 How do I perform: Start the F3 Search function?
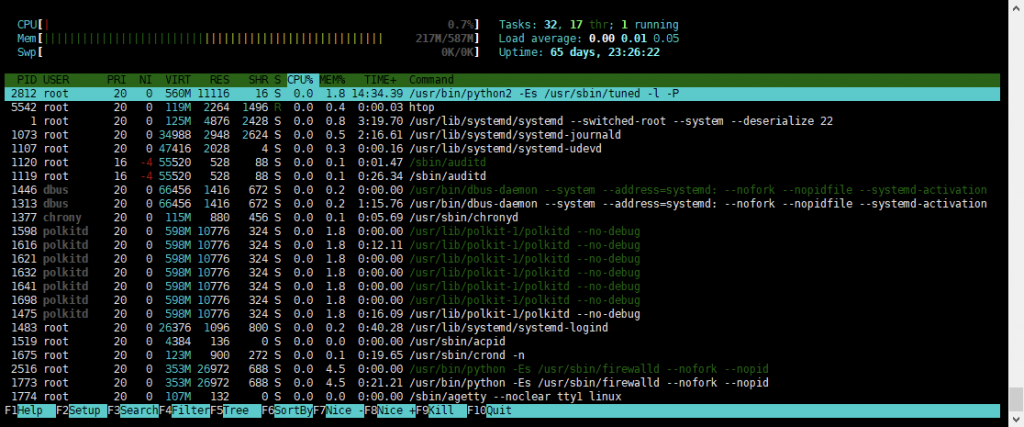pyautogui.click(x=133, y=411)
